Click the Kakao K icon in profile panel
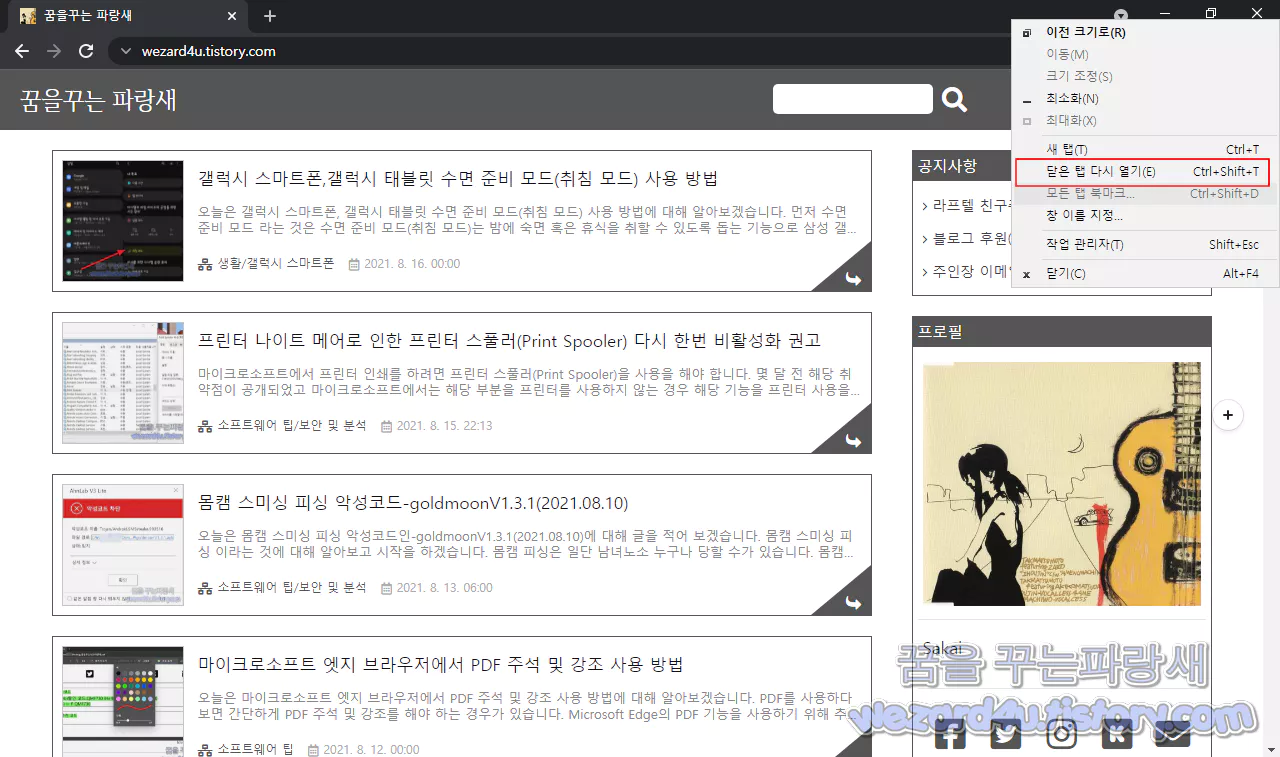1280x757 pixels. [1117, 735]
